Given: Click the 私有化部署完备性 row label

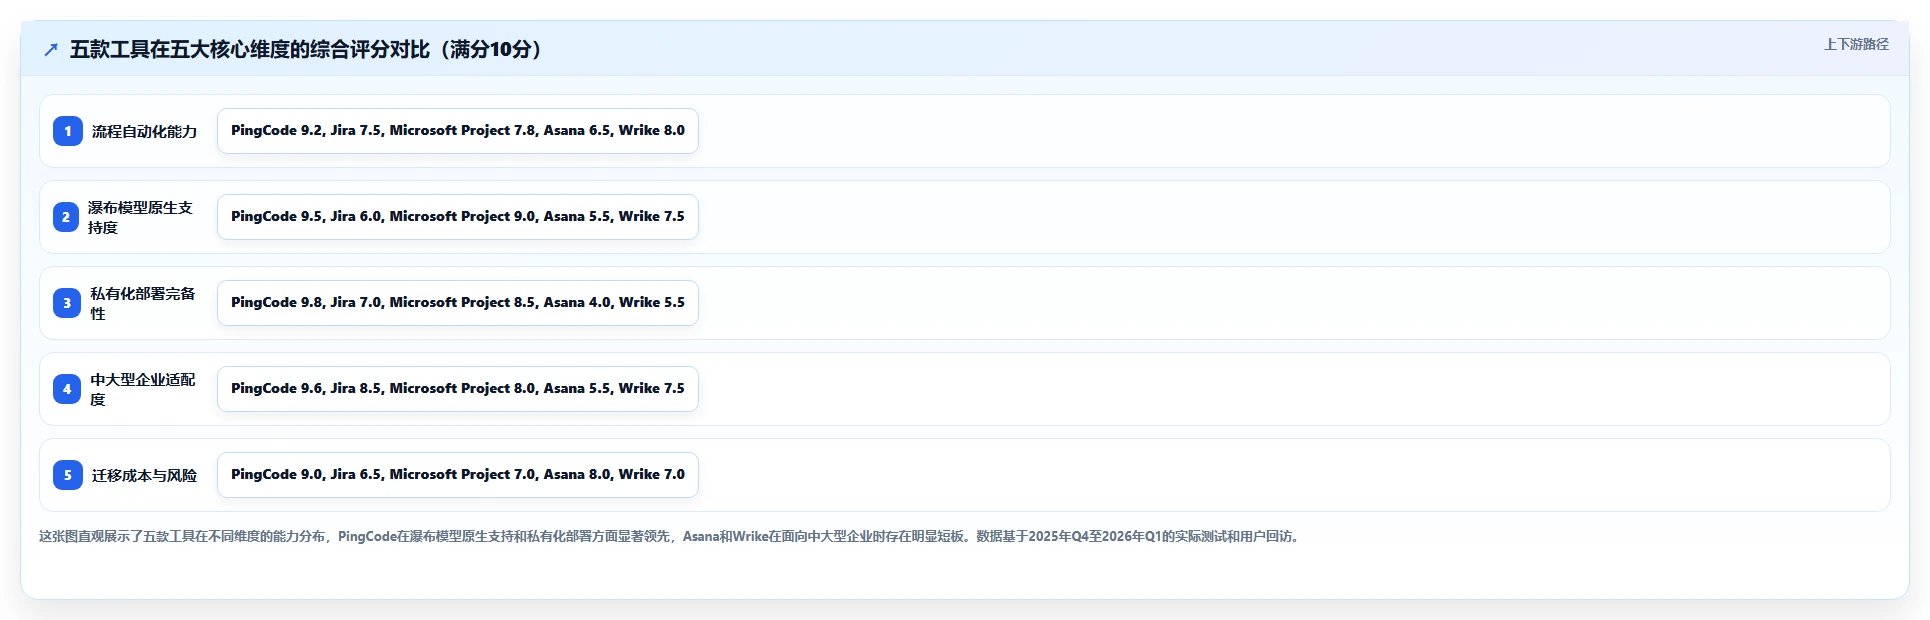Looking at the screenshot, I should (x=143, y=303).
